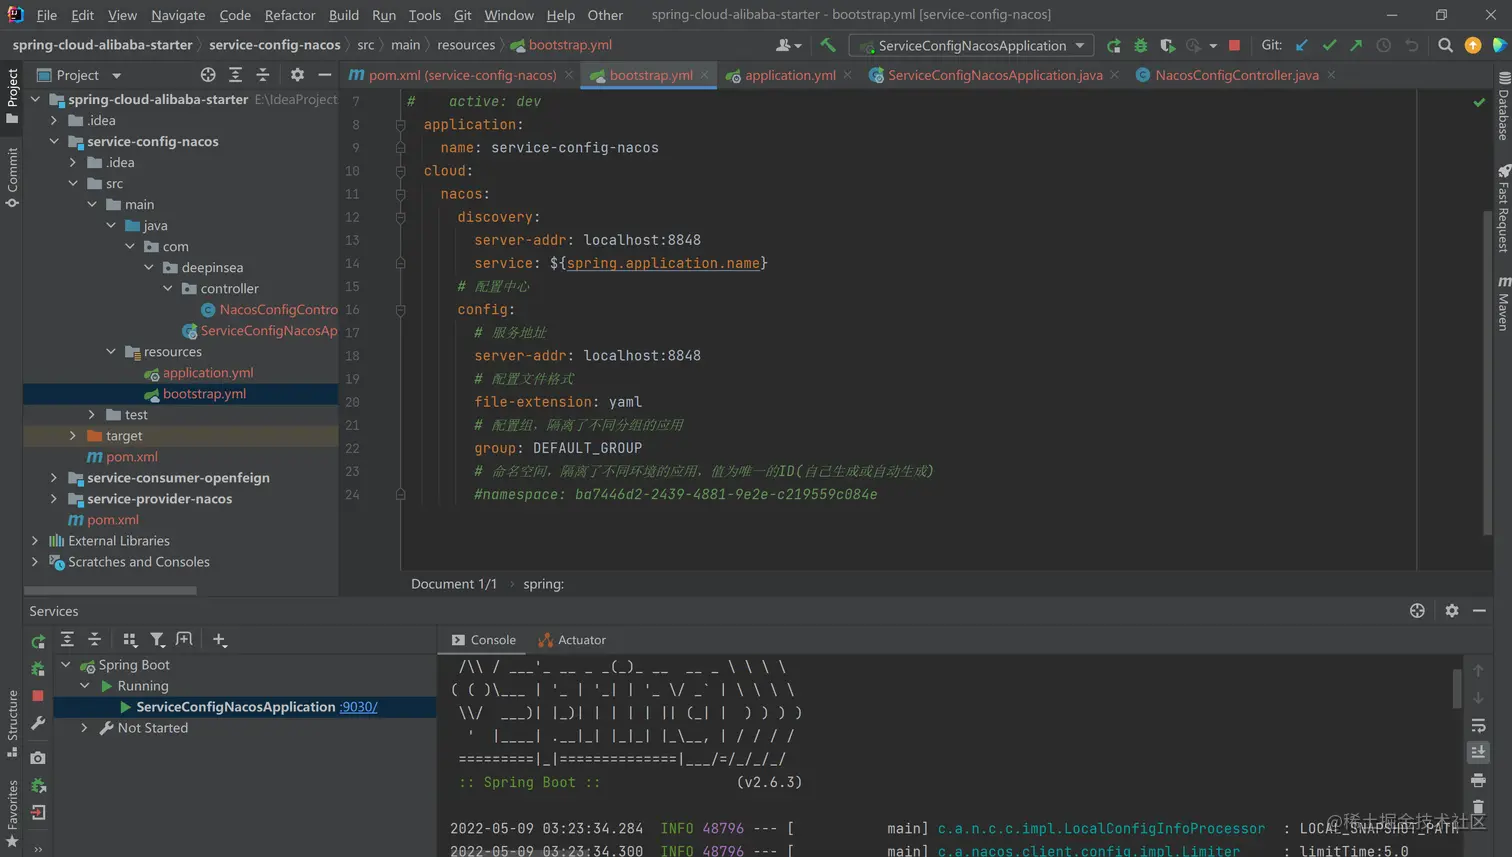Click Git Rollback undo icon
Viewport: 1512px width, 857px height.
coord(1412,45)
